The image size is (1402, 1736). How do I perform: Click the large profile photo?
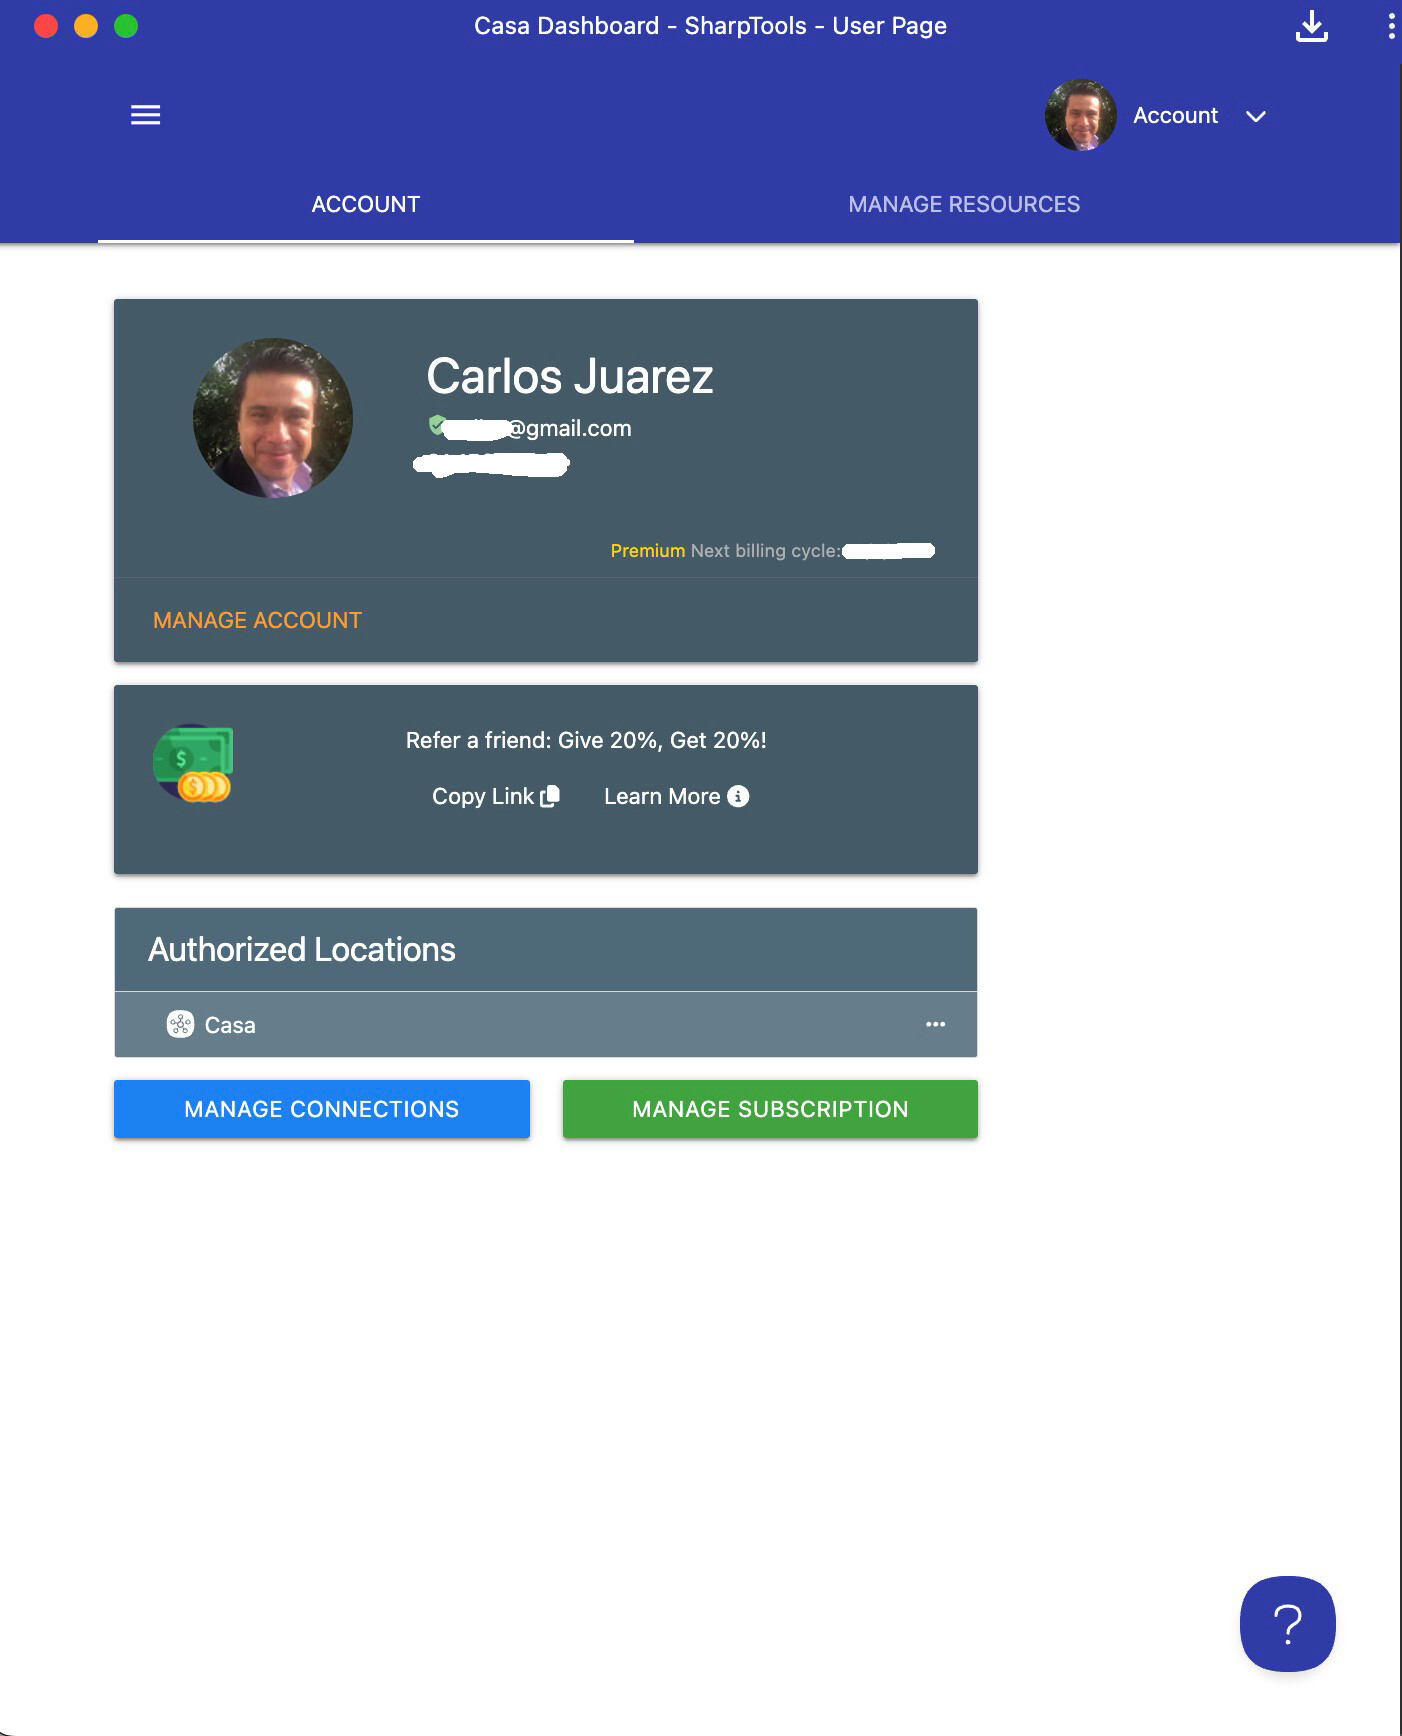(273, 418)
